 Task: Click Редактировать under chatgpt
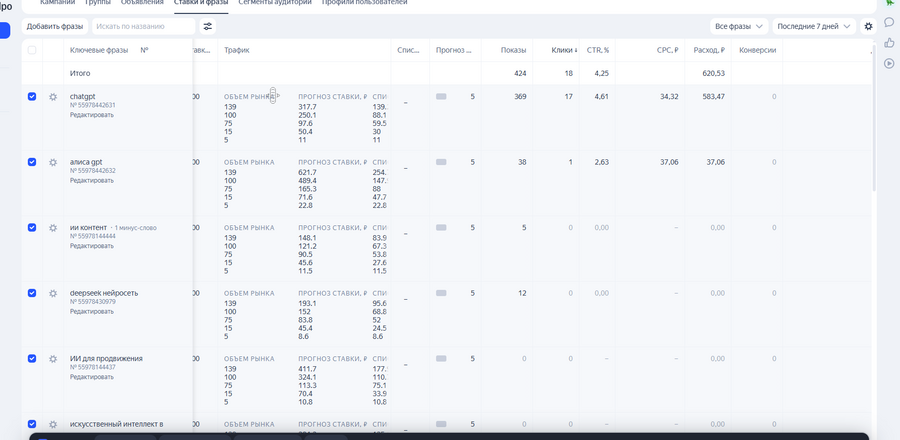(x=92, y=115)
